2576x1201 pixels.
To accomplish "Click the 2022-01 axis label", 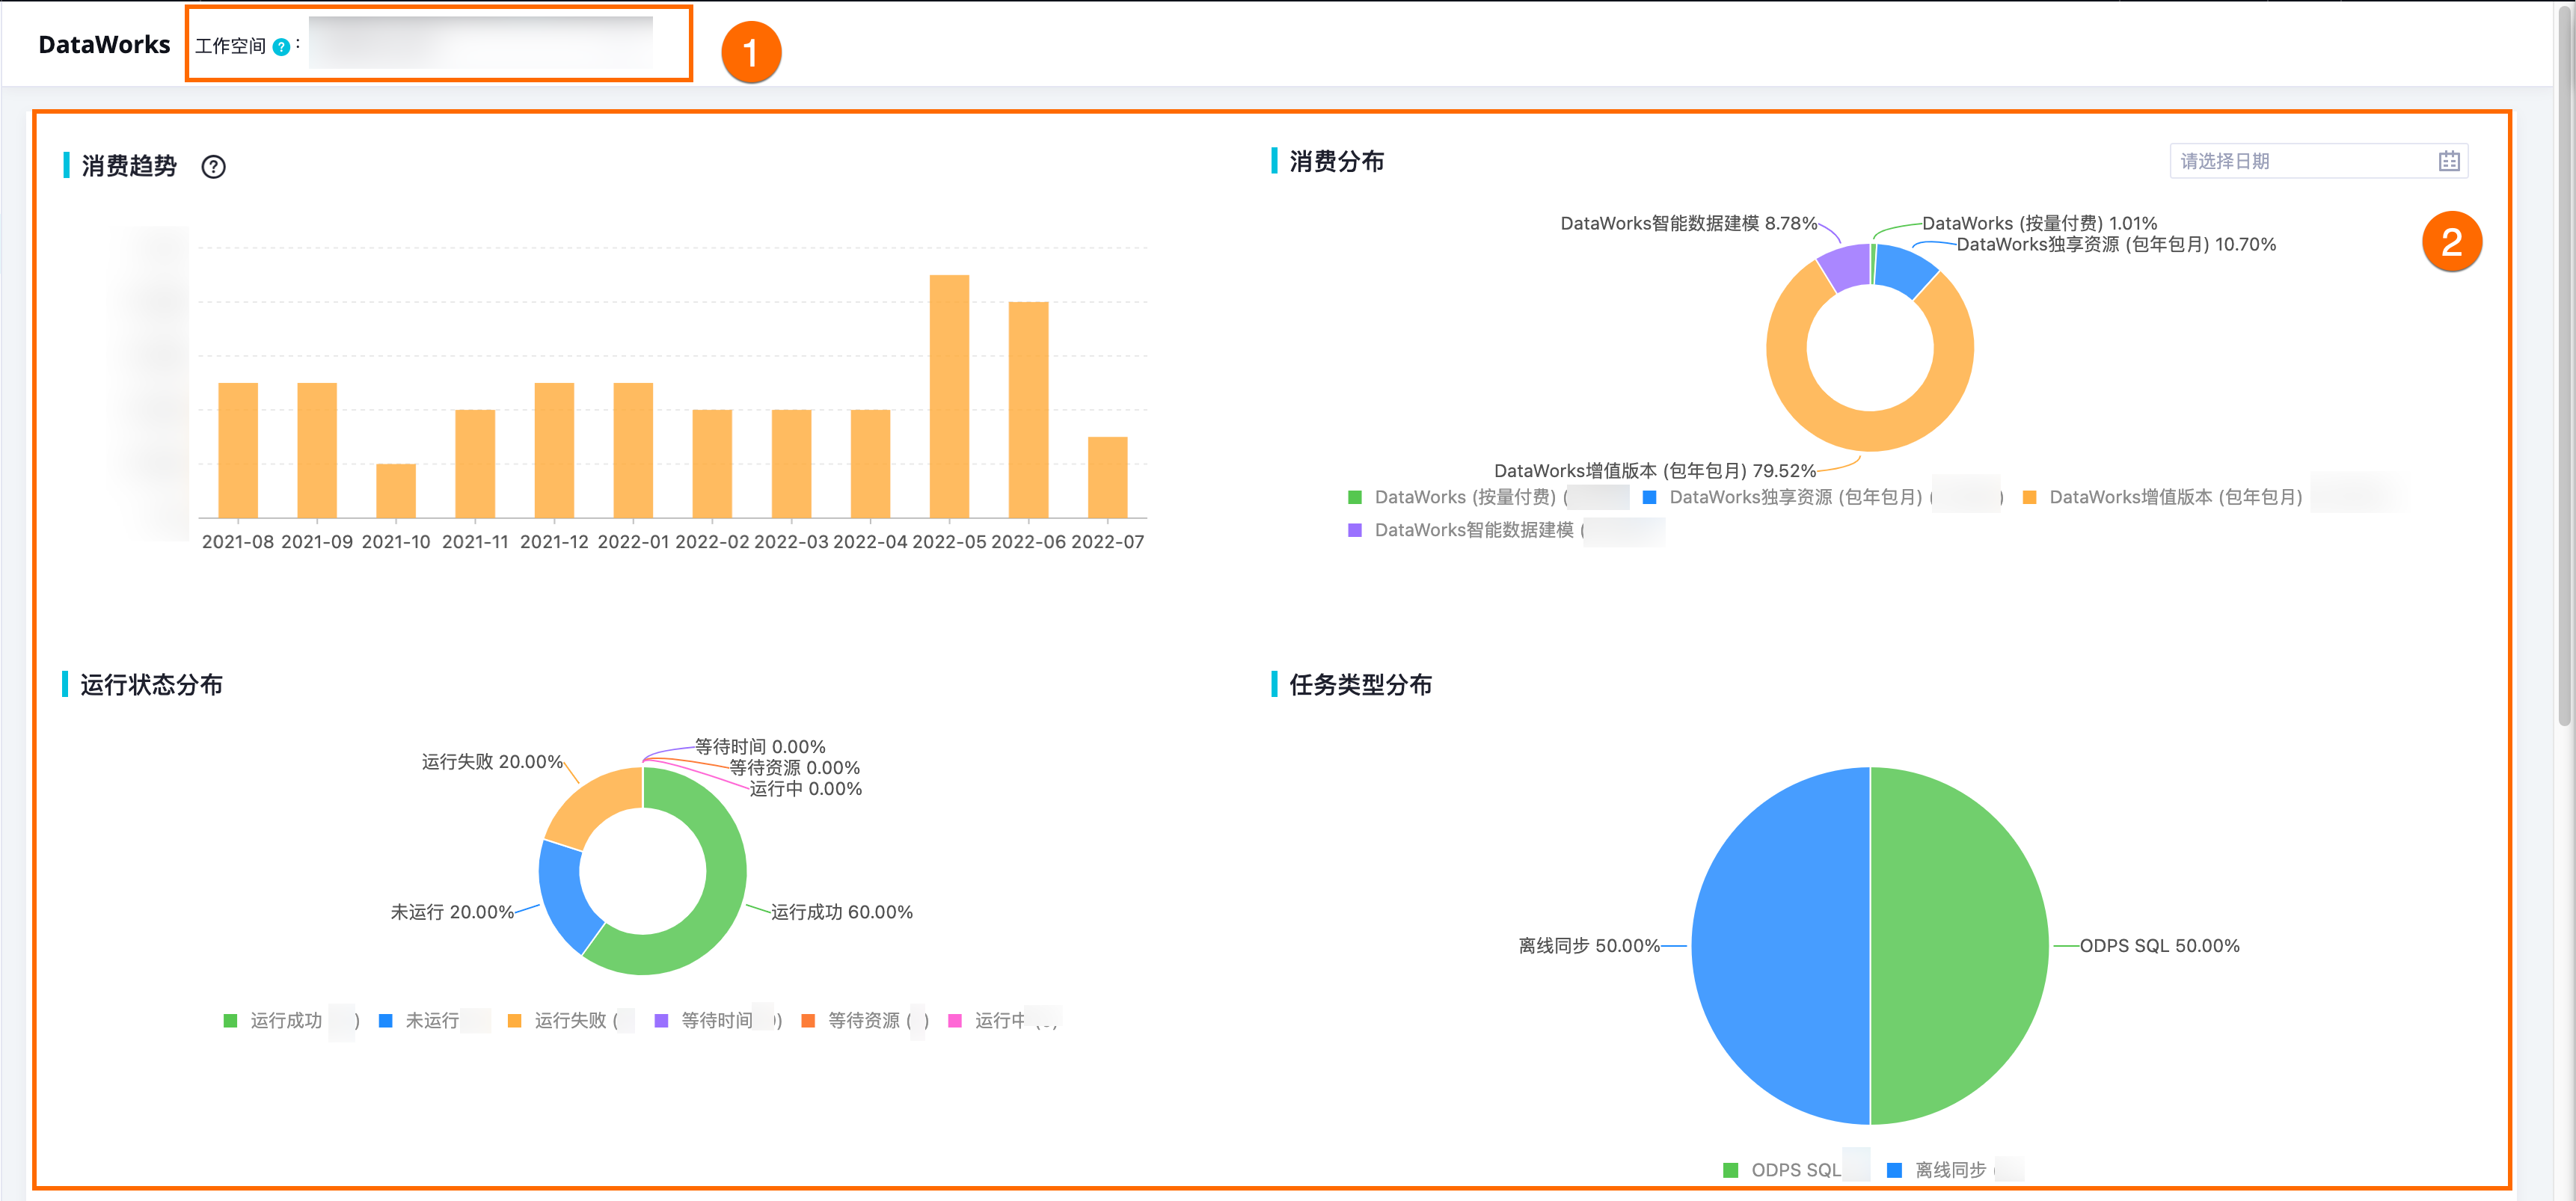I will click(633, 542).
